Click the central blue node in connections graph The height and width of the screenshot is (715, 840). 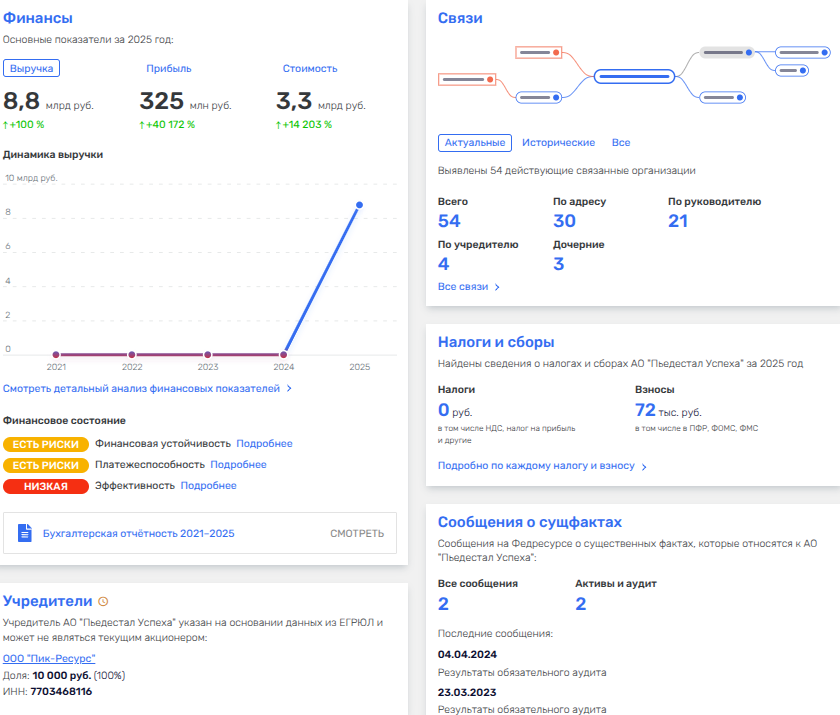click(634, 76)
